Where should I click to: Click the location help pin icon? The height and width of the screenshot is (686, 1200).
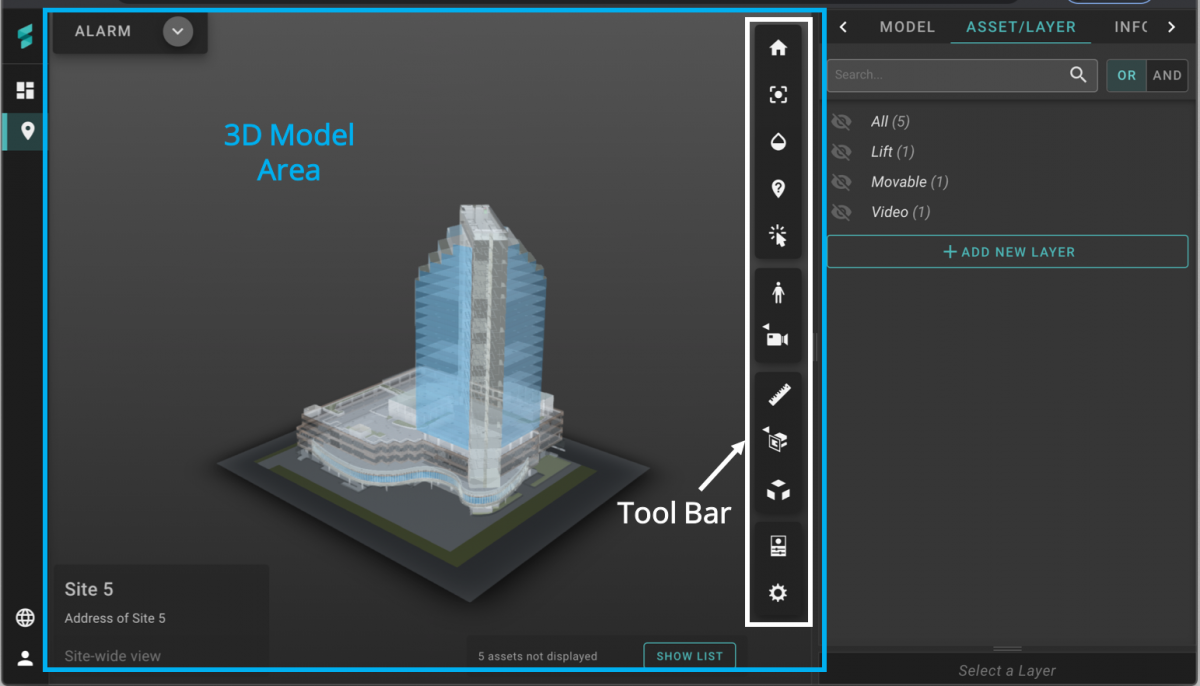pyautogui.click(x=778, y=188)
